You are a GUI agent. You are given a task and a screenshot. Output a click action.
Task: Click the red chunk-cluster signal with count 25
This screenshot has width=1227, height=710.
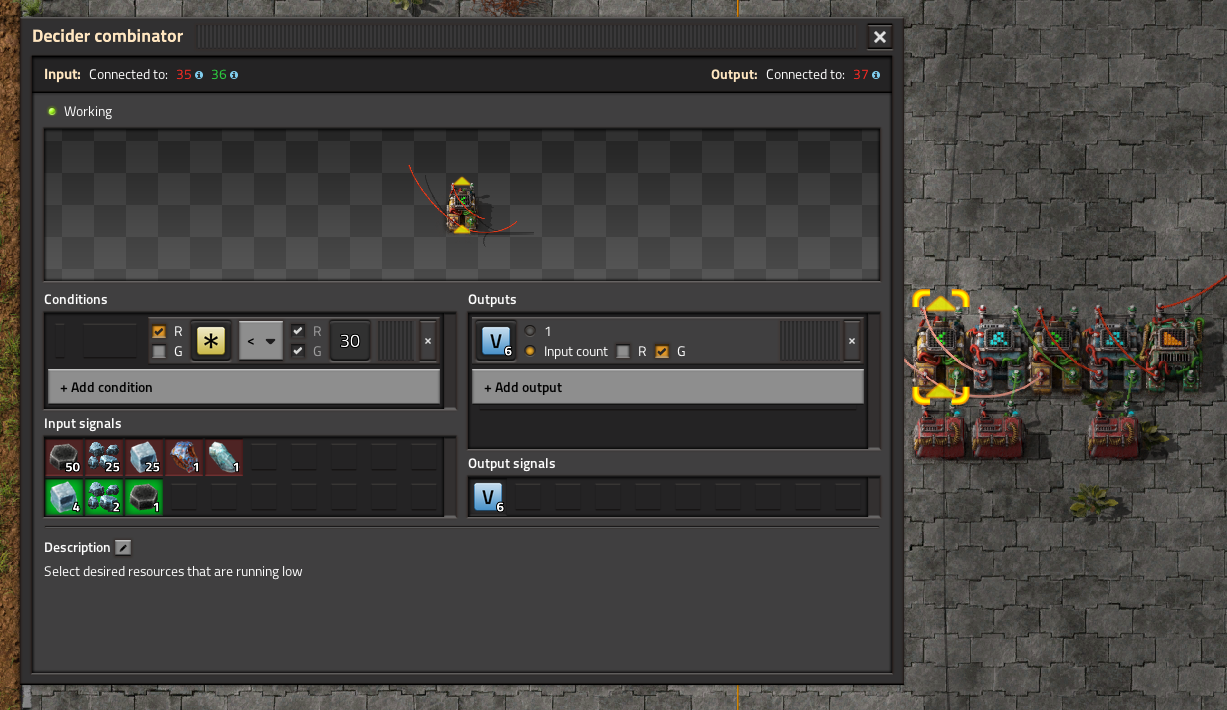tap(104, 458)
